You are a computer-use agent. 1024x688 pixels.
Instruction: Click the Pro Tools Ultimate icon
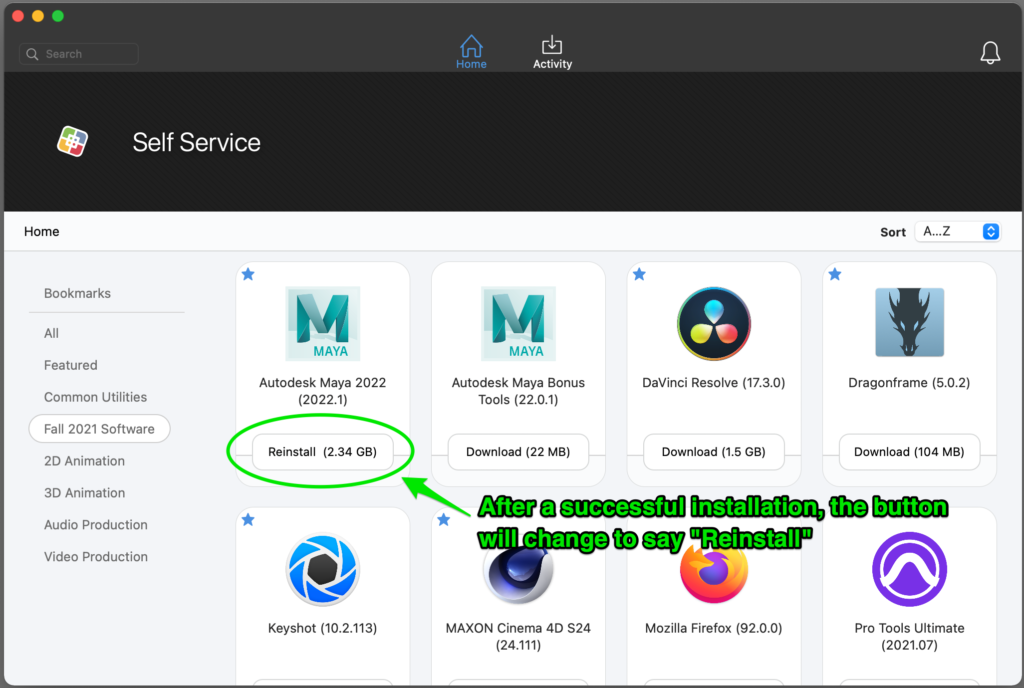(x=909, y=569)
